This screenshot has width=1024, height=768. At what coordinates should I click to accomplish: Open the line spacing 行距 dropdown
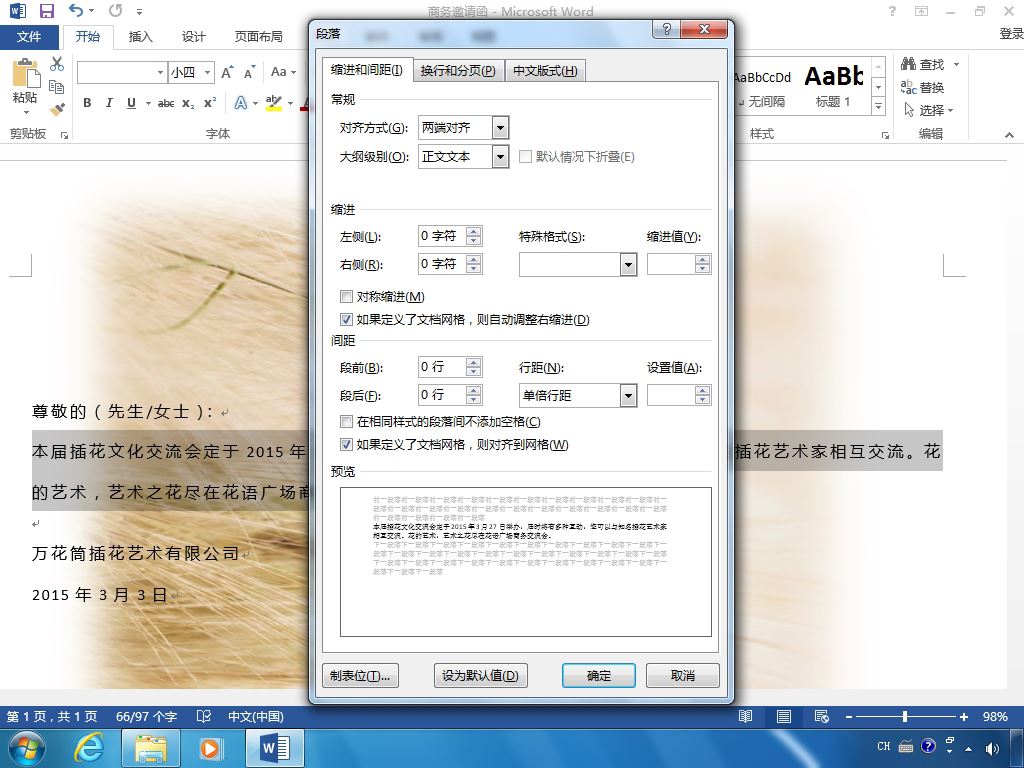point(628,395)
